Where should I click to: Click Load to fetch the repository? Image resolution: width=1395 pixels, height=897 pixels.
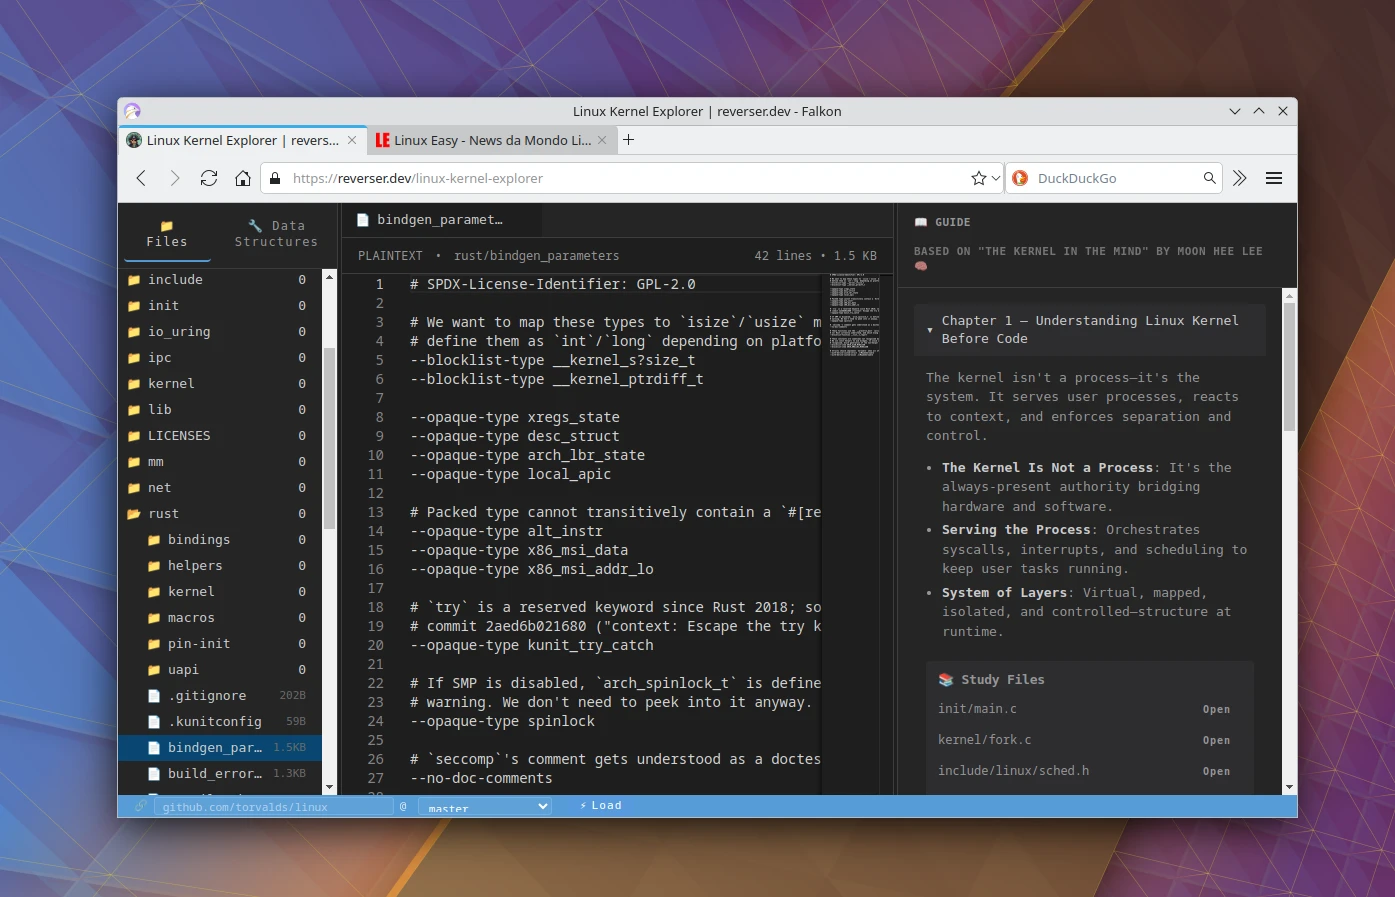600,805
